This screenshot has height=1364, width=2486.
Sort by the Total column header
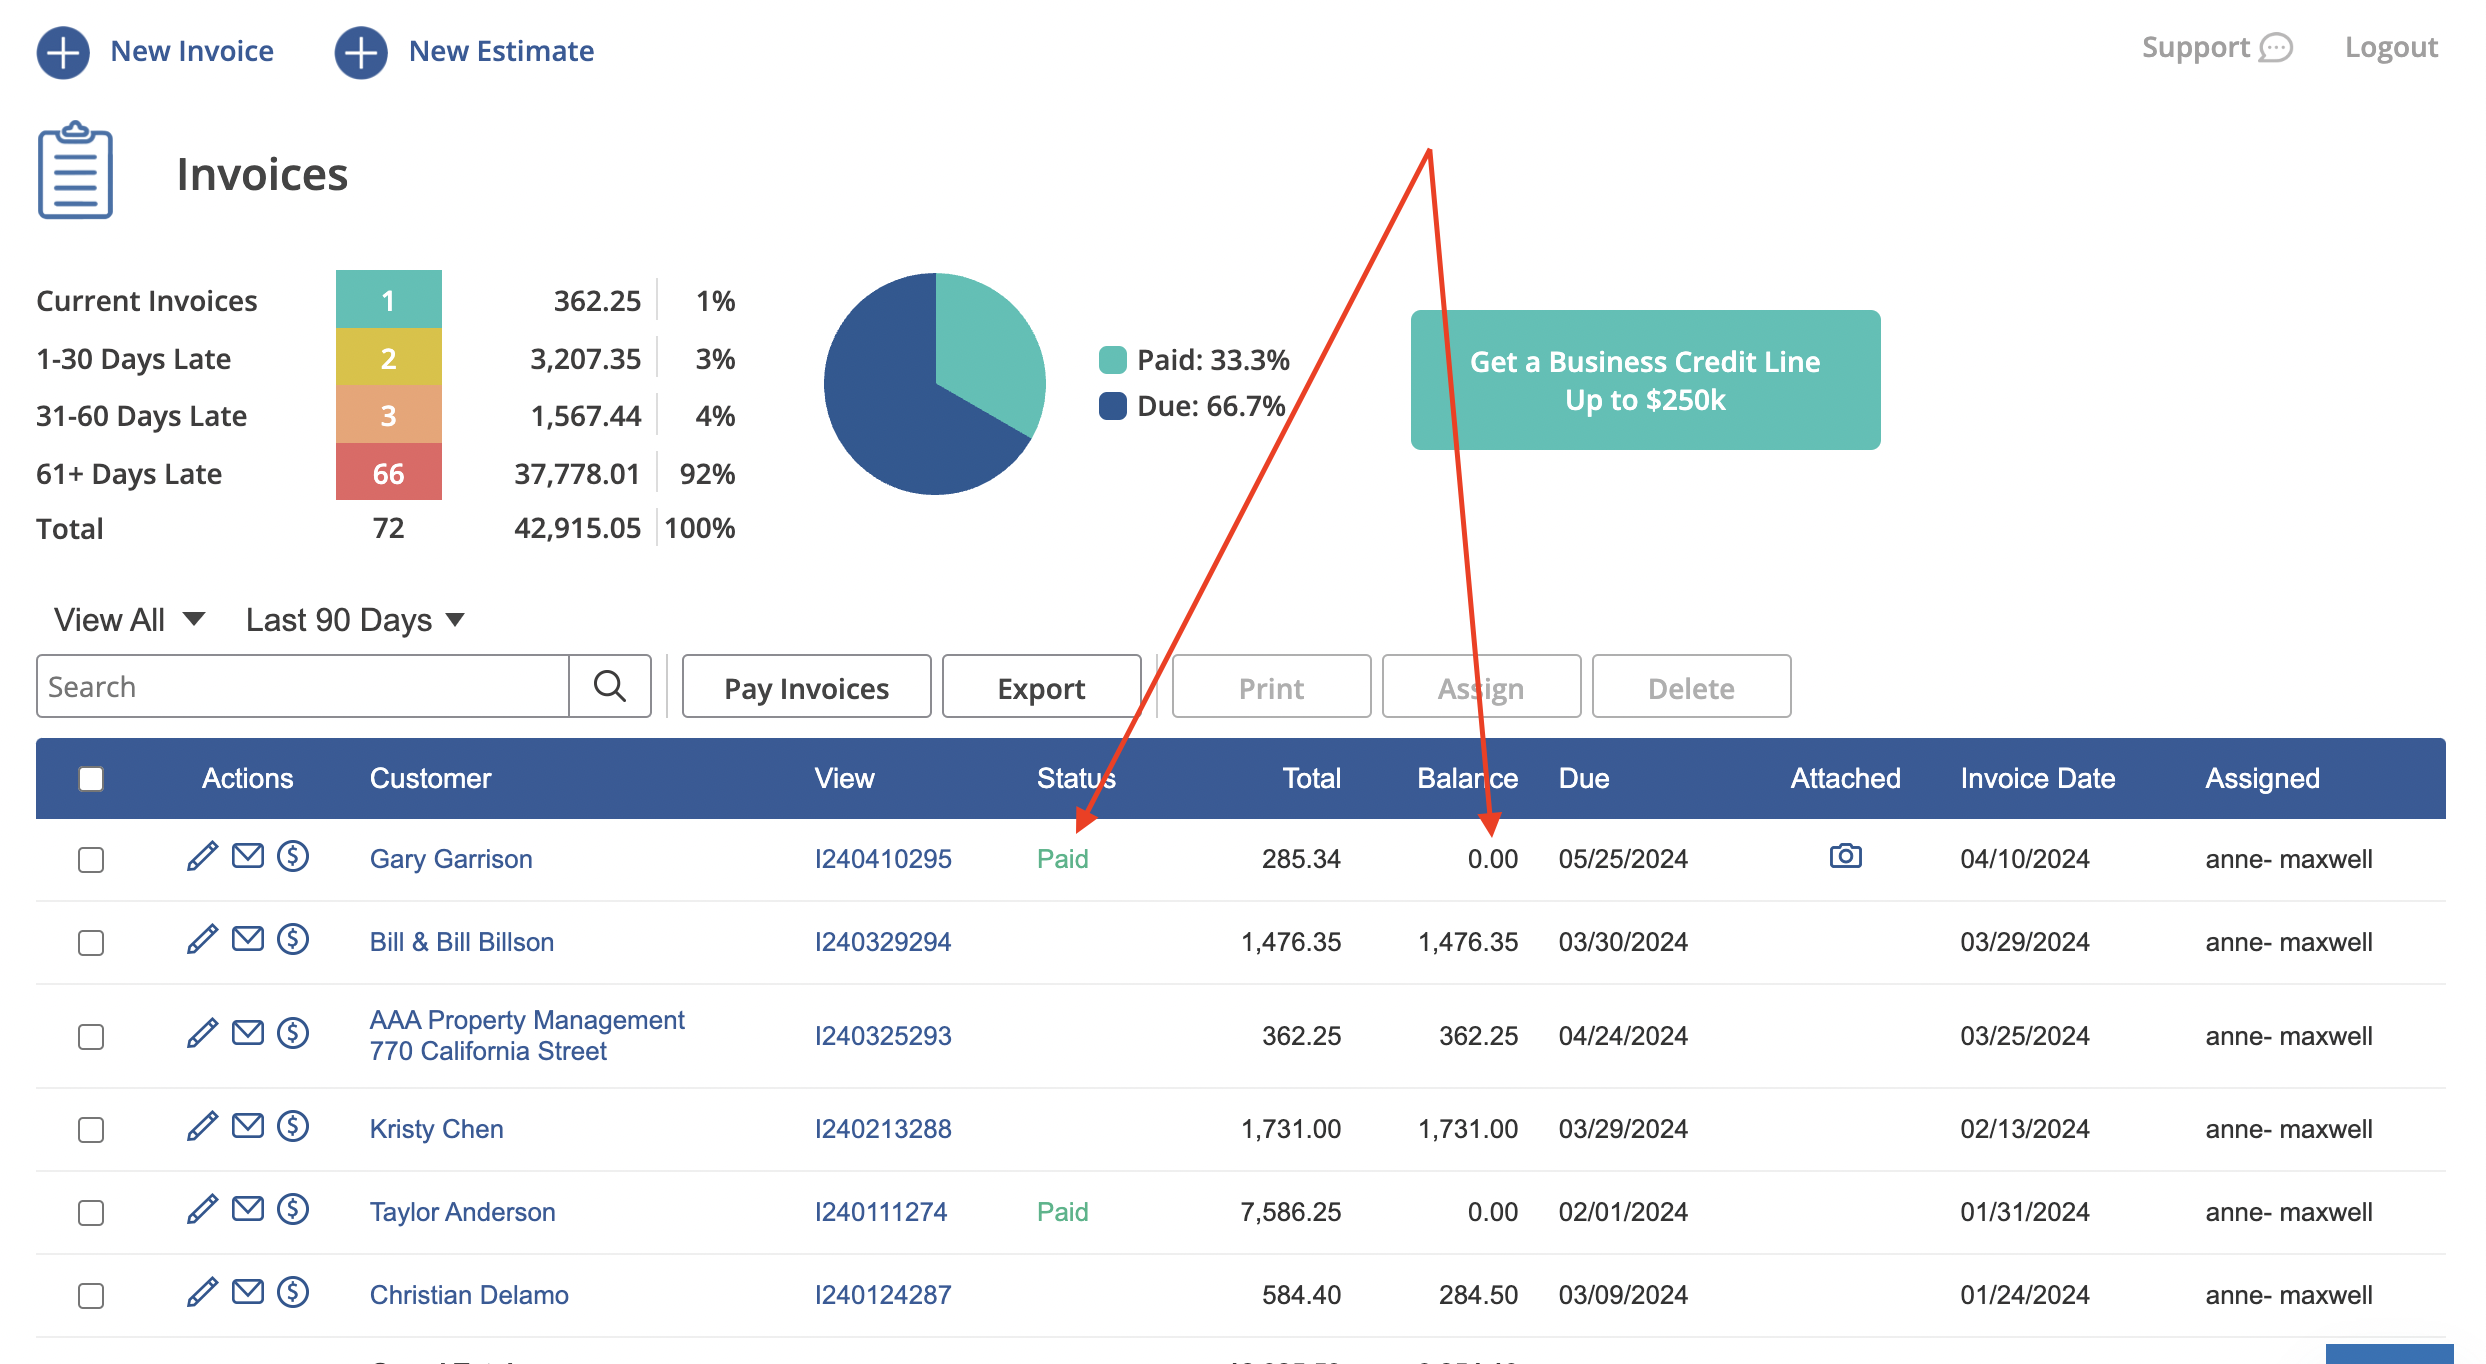point(1311,778)
